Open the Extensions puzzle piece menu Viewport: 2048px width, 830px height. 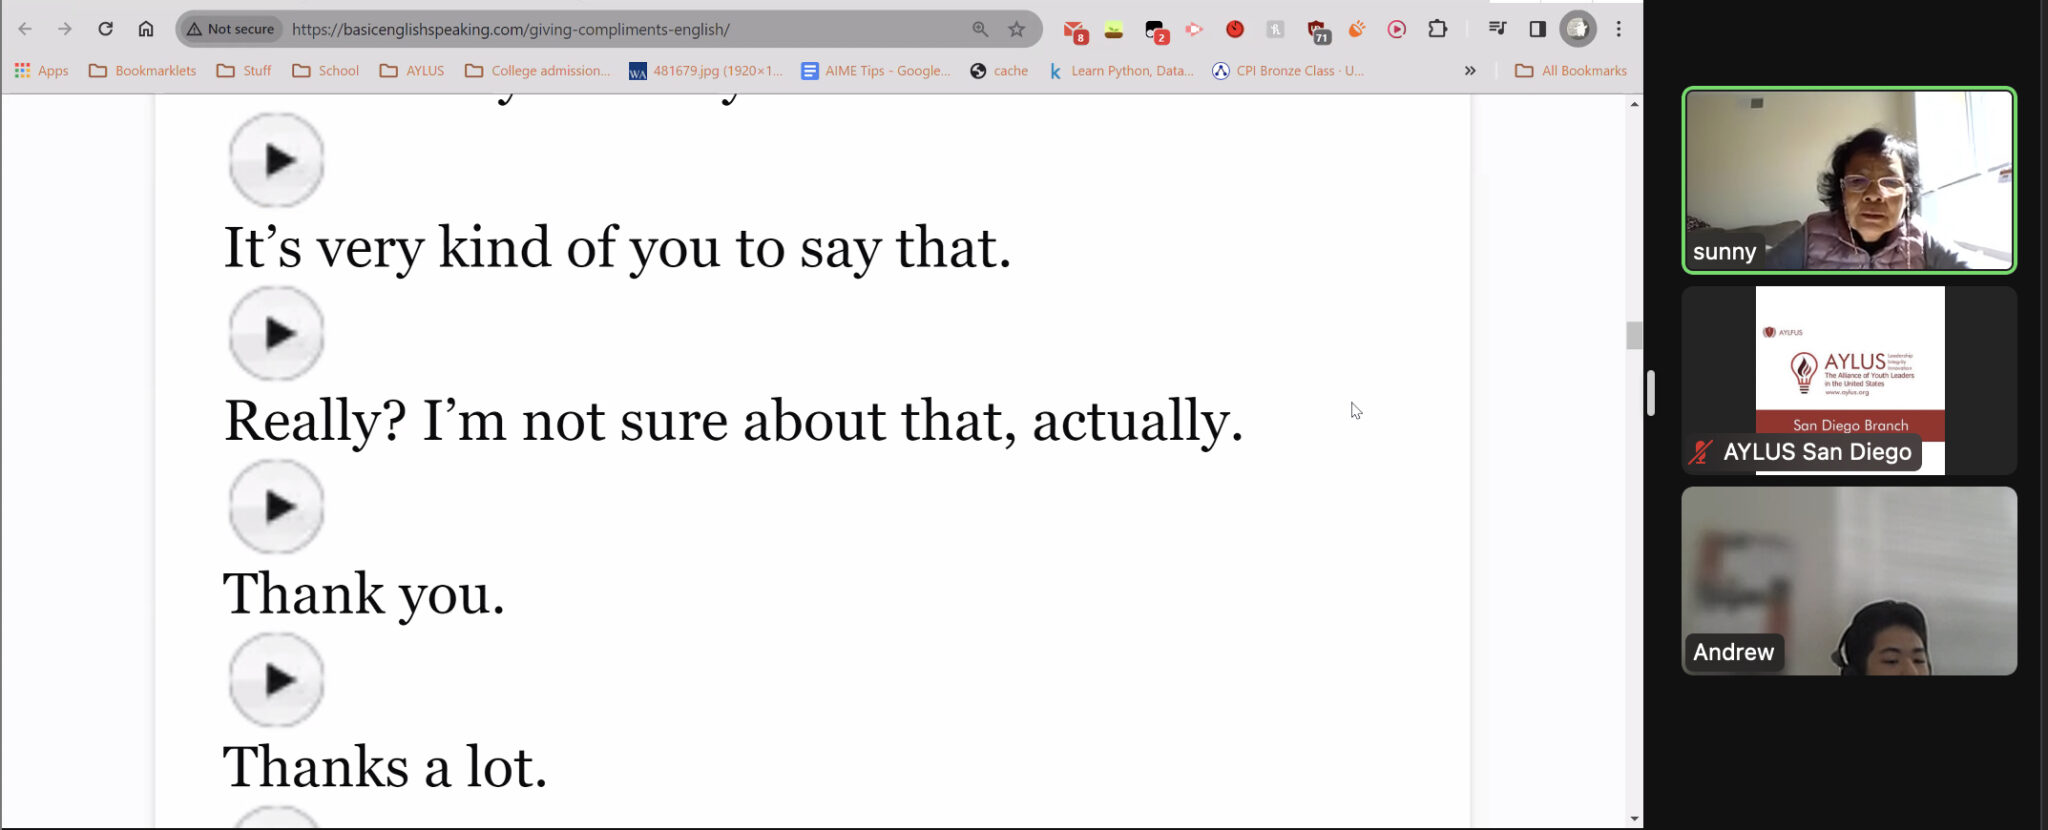(x=1438, y=29)
